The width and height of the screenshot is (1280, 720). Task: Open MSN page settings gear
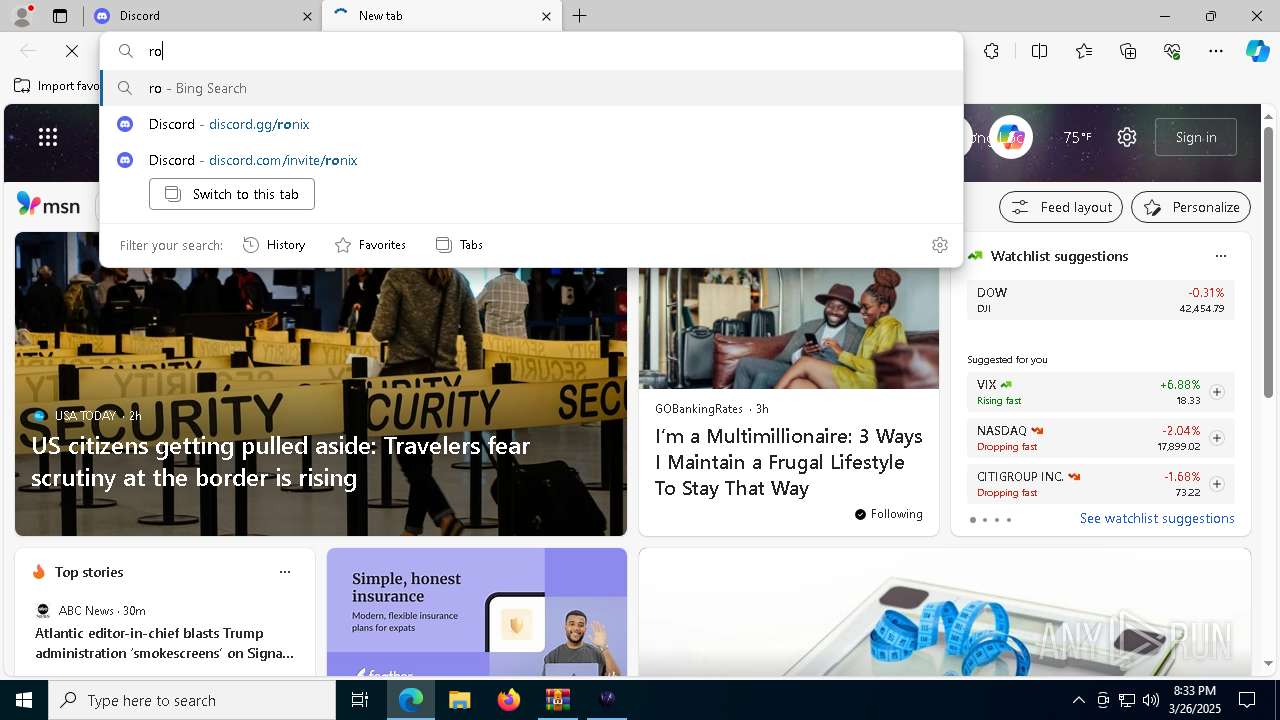(x=1127, y=137)
